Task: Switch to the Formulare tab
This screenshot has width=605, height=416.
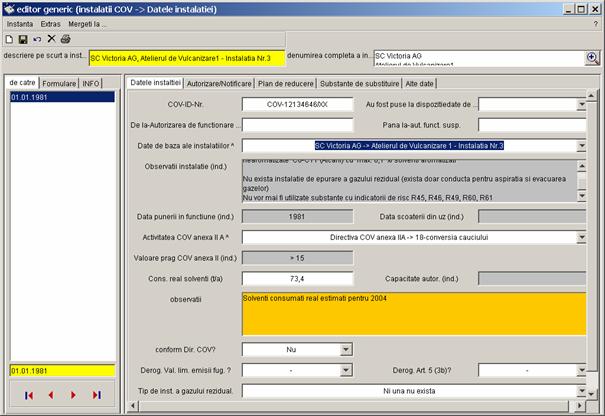Action: 59,82
